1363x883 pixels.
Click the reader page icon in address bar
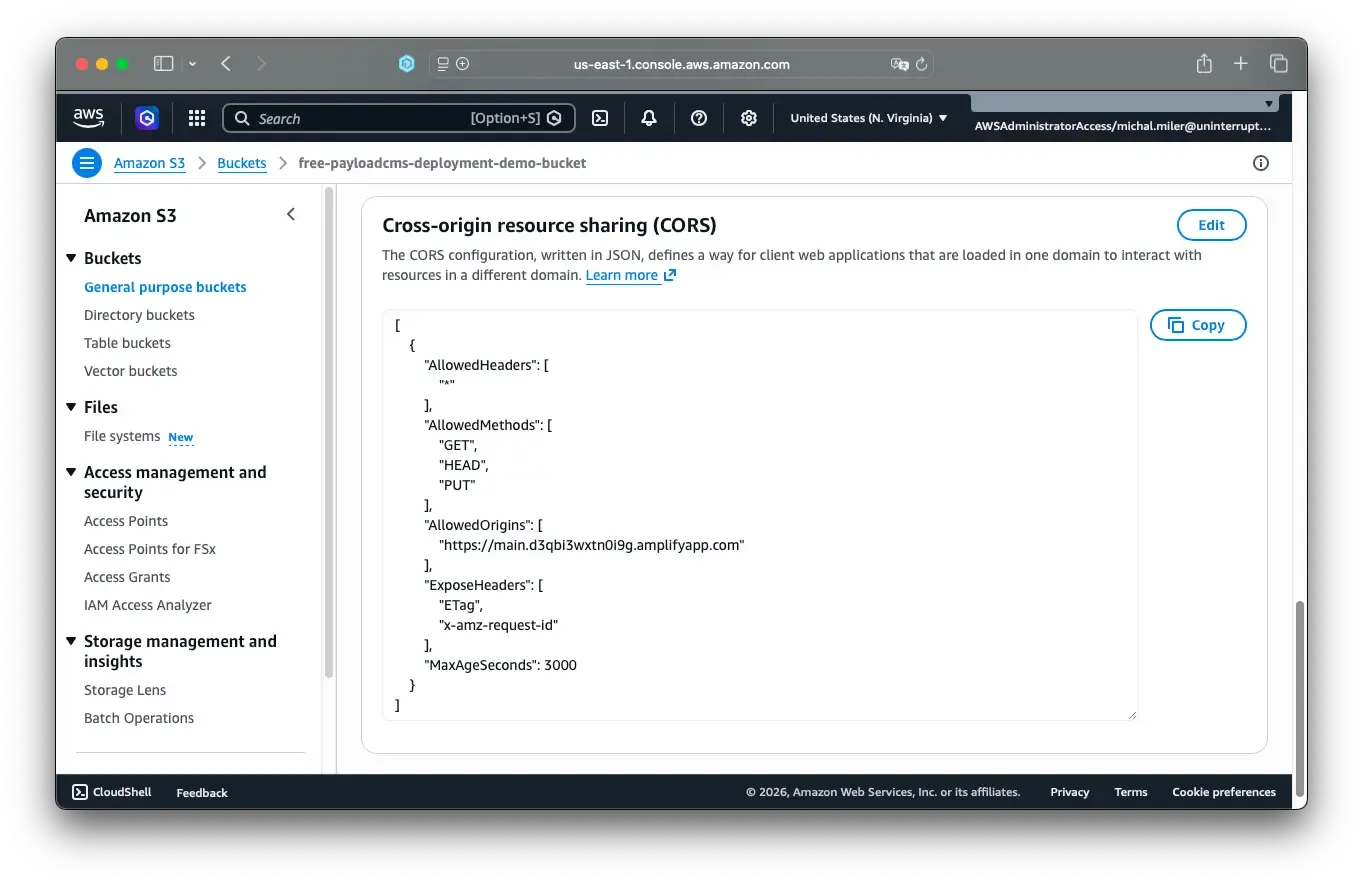coord(444,64)
